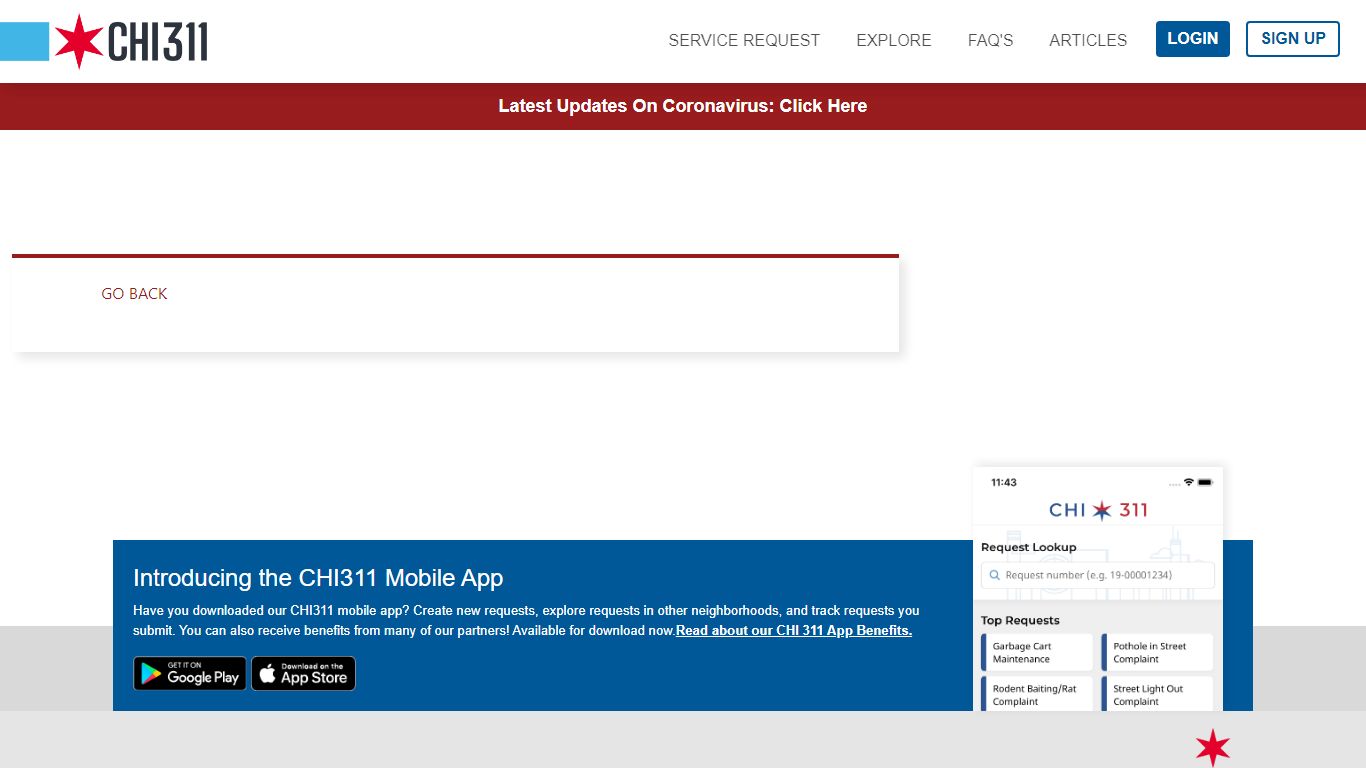This screenshot has width=1366, height=768.
Task: Click the Login button
Action: point(1193,39)
